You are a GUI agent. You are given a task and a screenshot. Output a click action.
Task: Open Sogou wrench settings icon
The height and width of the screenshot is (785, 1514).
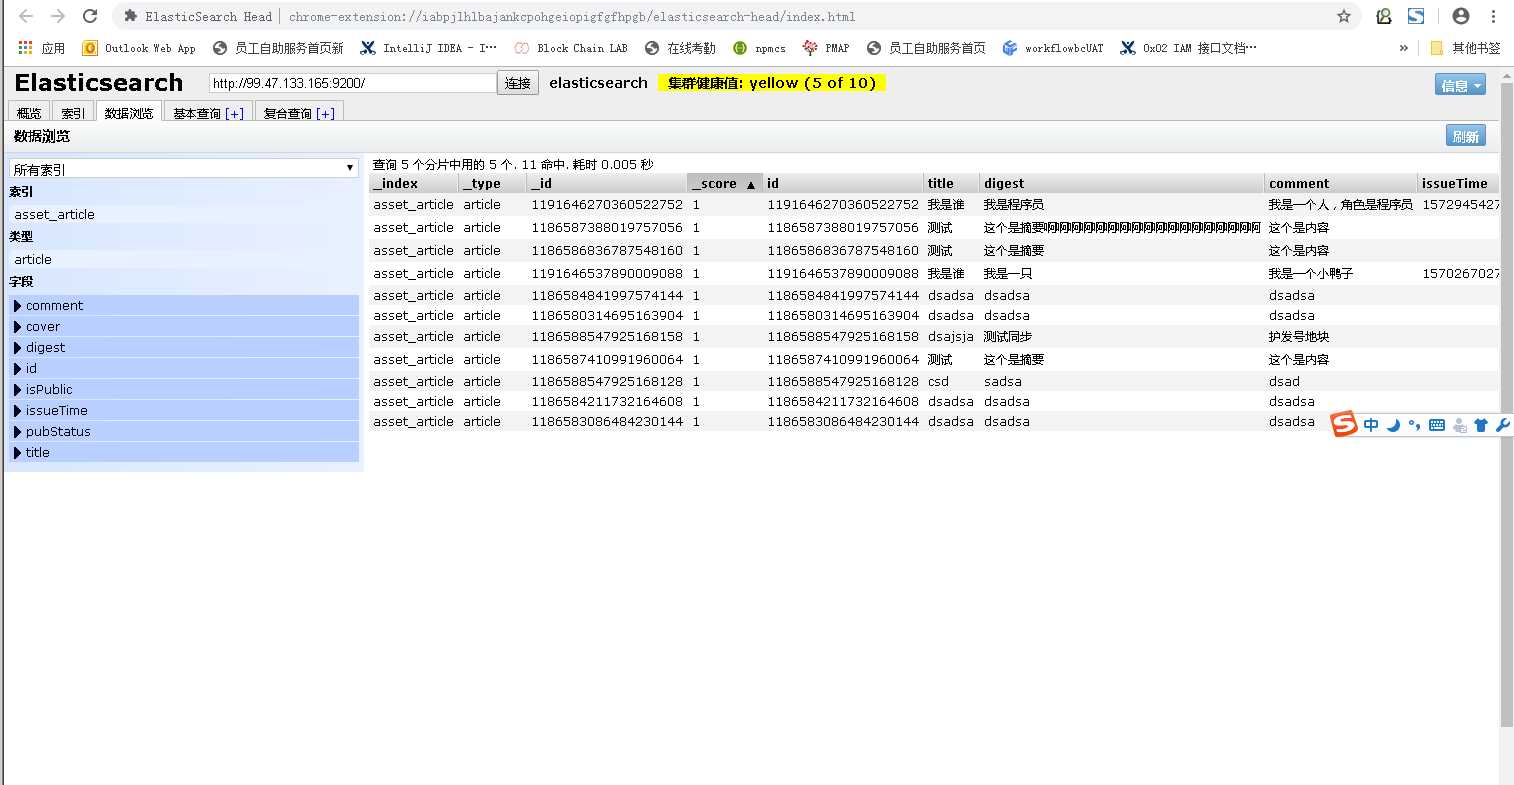coord(1502,425)
